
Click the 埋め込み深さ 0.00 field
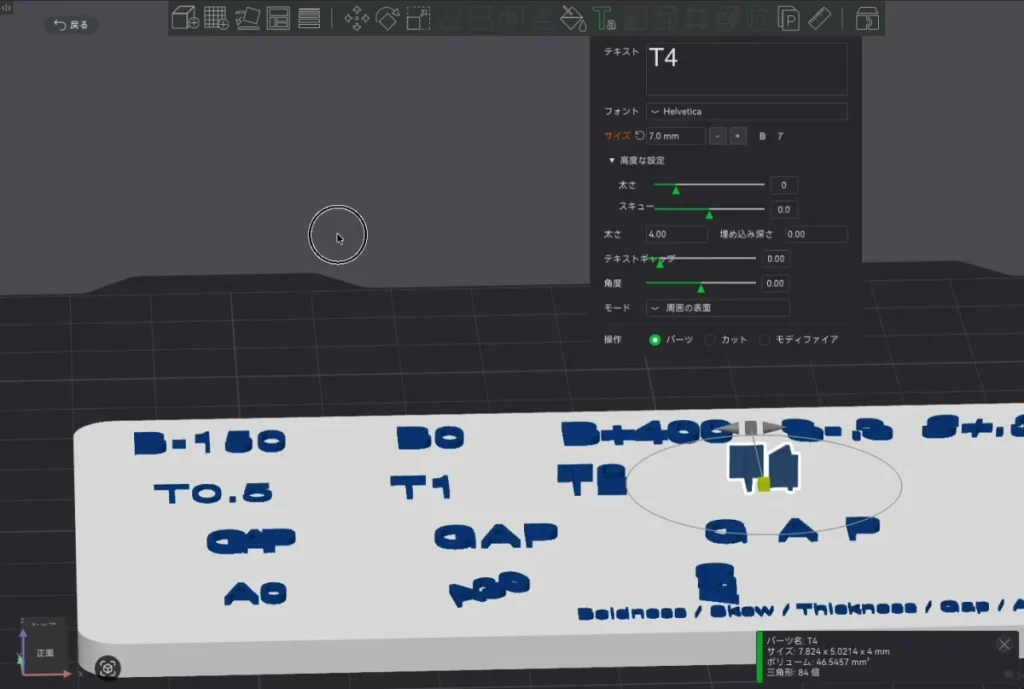(x=816, y=234)
